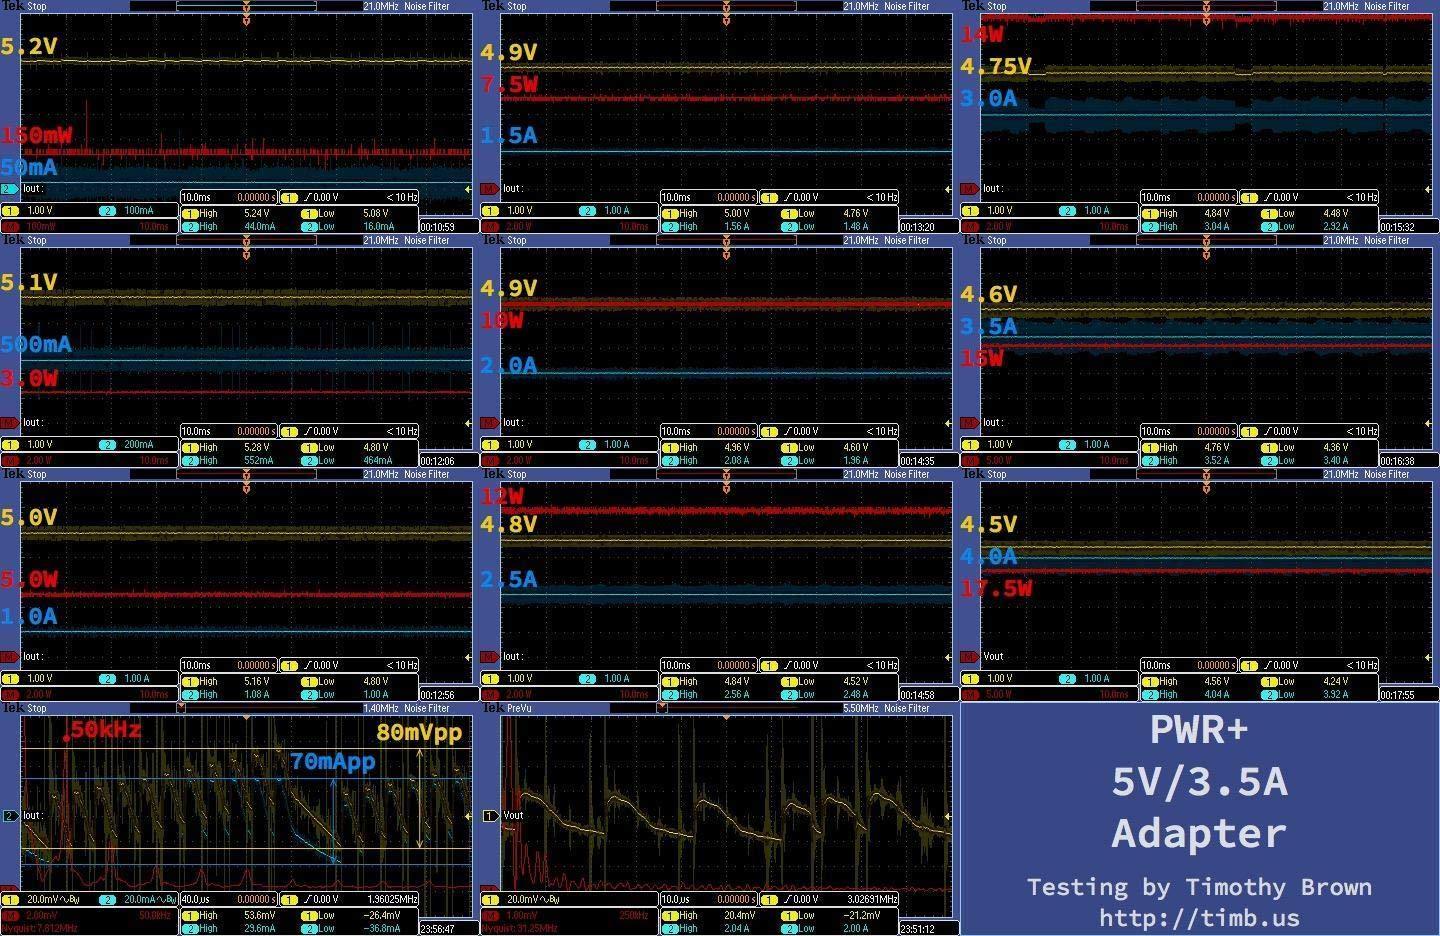Click the yellow '4.6V' annotation
1440x936 pixels.
(x=988, y=294)
